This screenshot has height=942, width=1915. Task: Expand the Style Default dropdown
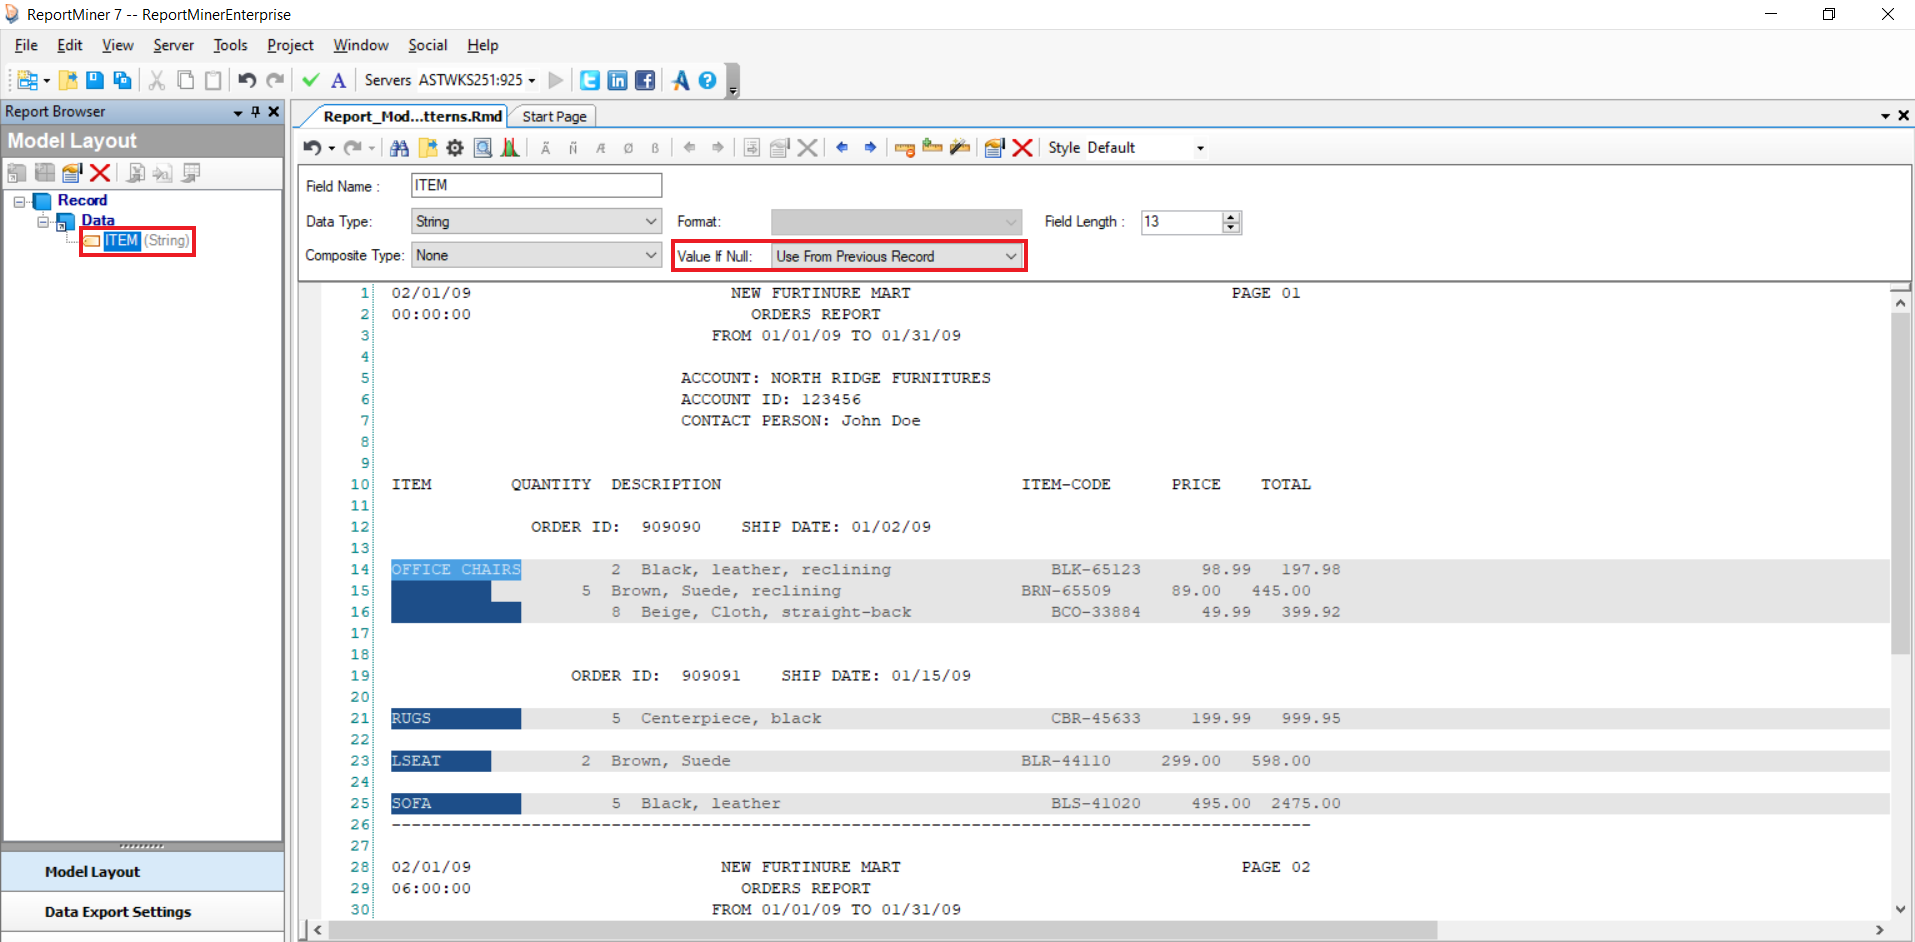click(x=1200, y=148)
